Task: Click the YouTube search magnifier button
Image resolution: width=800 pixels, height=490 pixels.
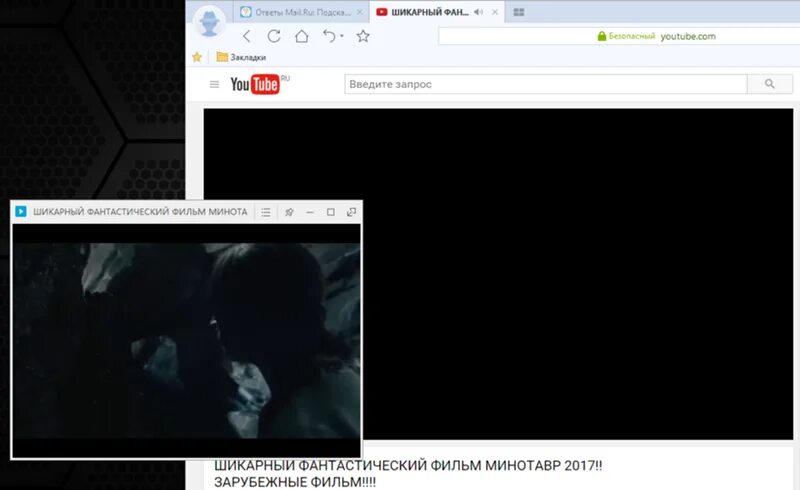Action: [770, 84]
